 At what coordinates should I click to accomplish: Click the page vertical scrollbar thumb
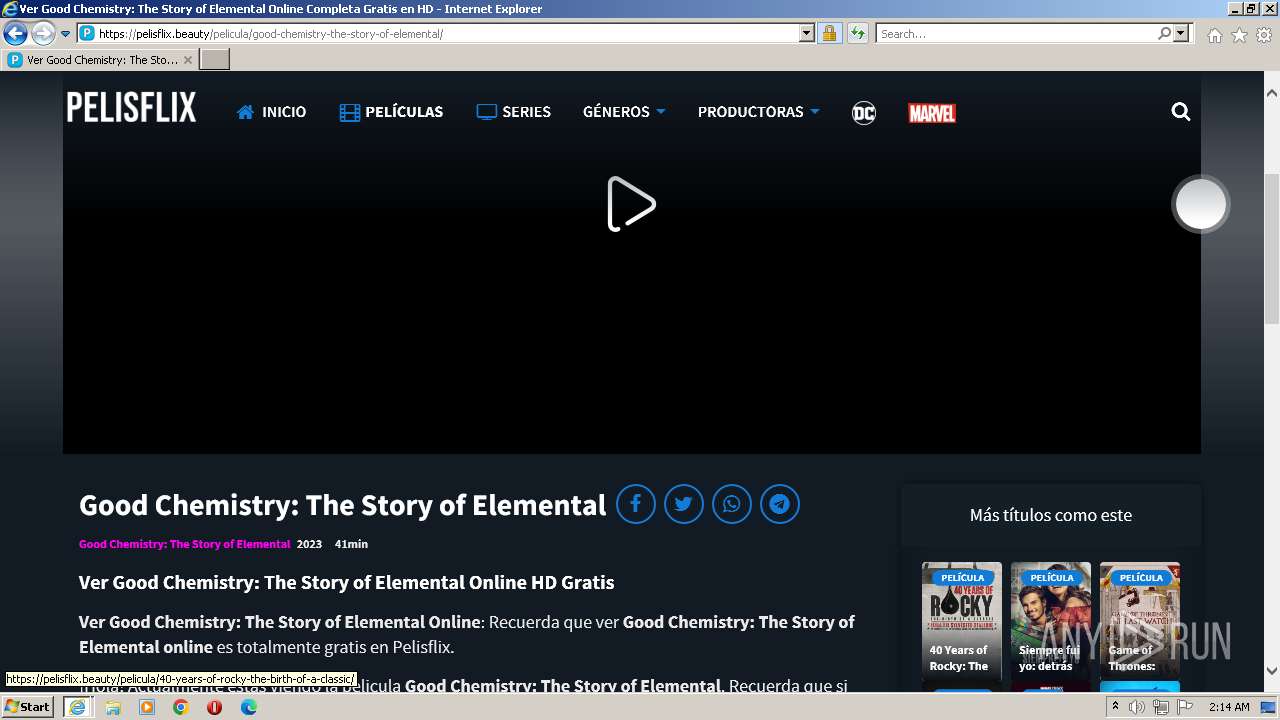point(1272,248)
